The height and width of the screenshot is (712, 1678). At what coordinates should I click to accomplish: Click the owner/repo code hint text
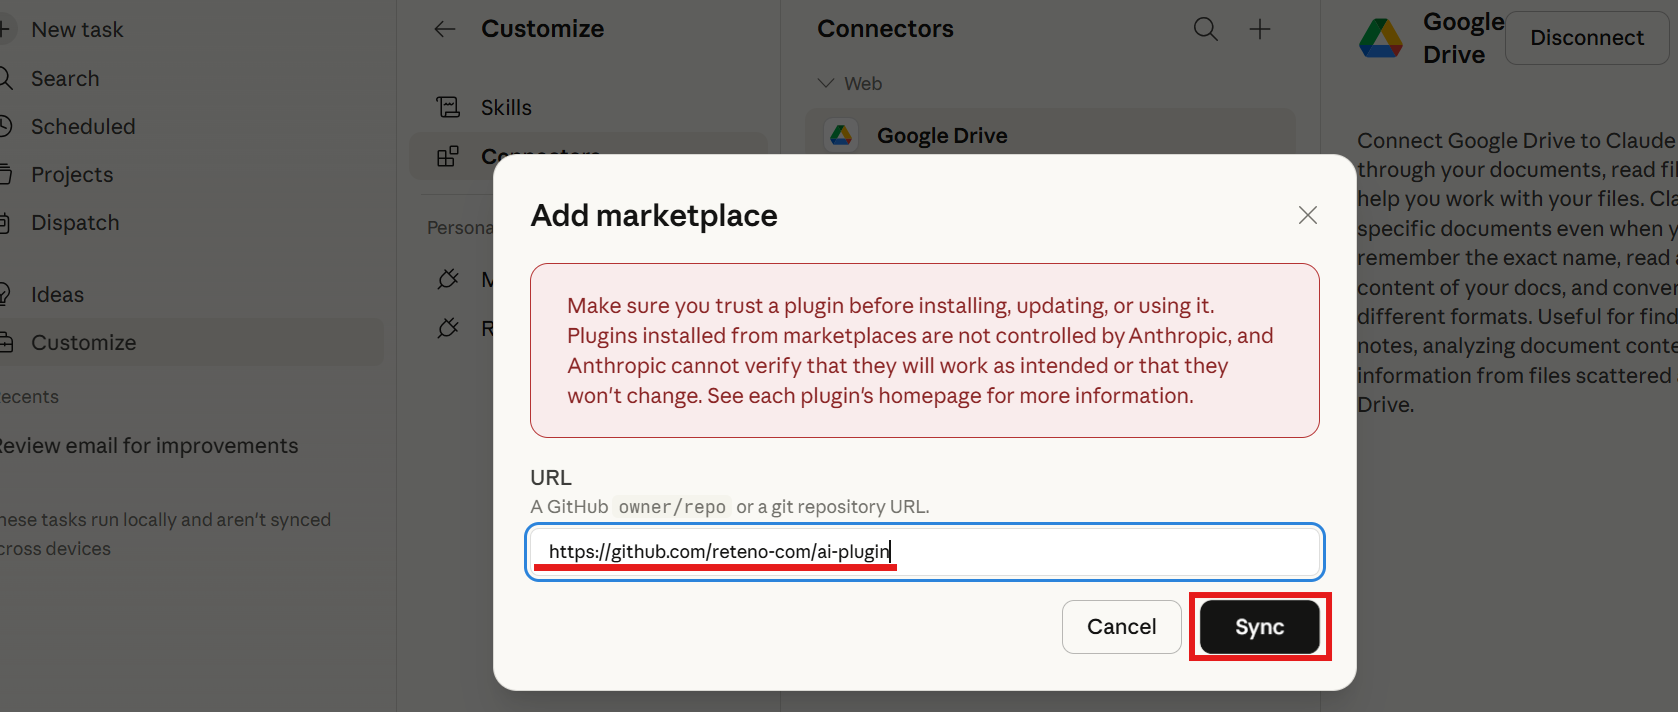(x=672, y=507)
